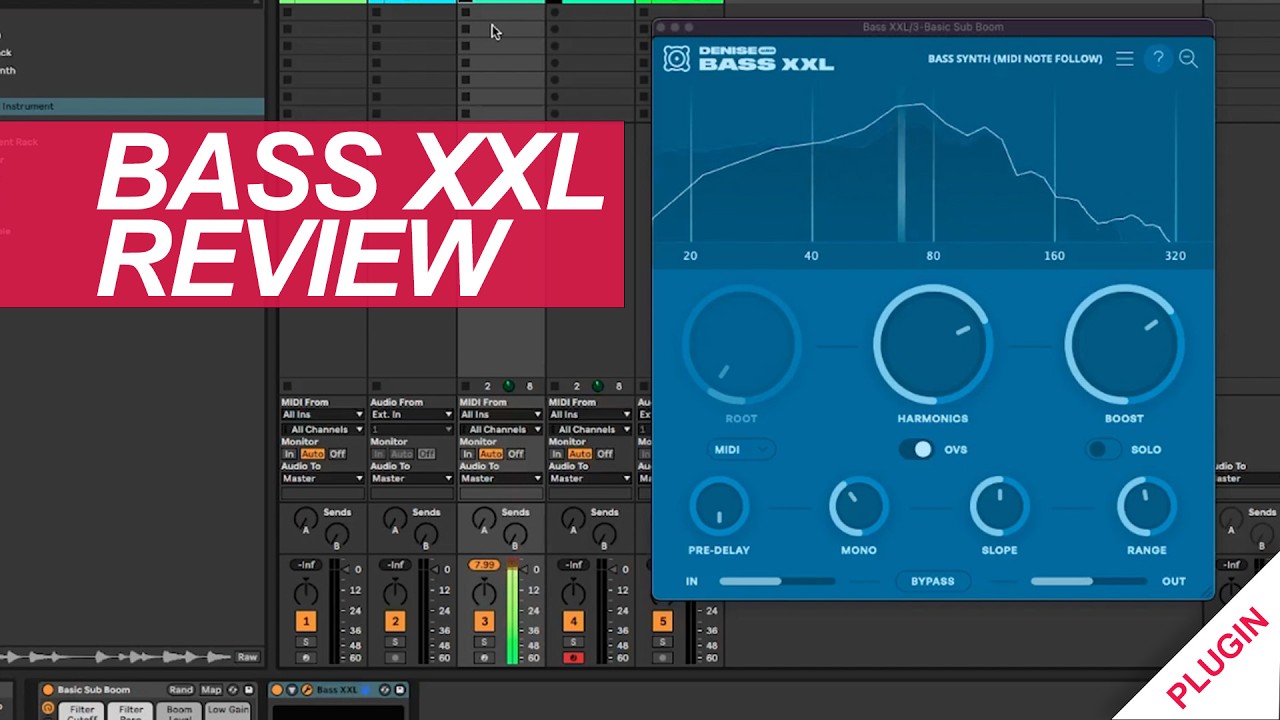Click hot-swap icon on Bass XXL device
This screenshot has width=1280, height=720.
tap(383, 690)
